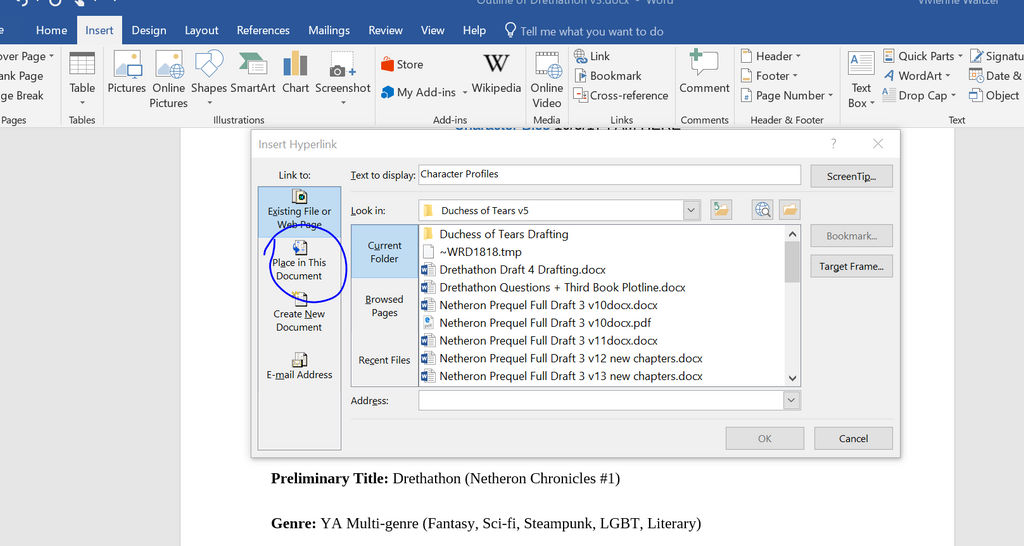Click the Address input field
This screenshot has width=1024, height=546.
point(601,400)
